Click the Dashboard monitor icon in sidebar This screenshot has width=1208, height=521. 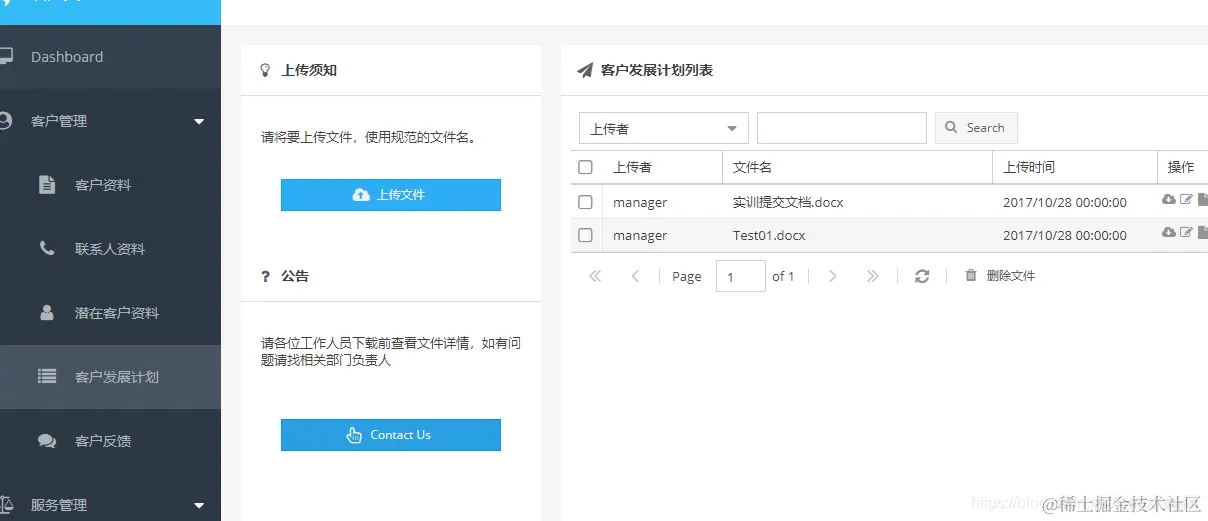[x=5, y=56]
